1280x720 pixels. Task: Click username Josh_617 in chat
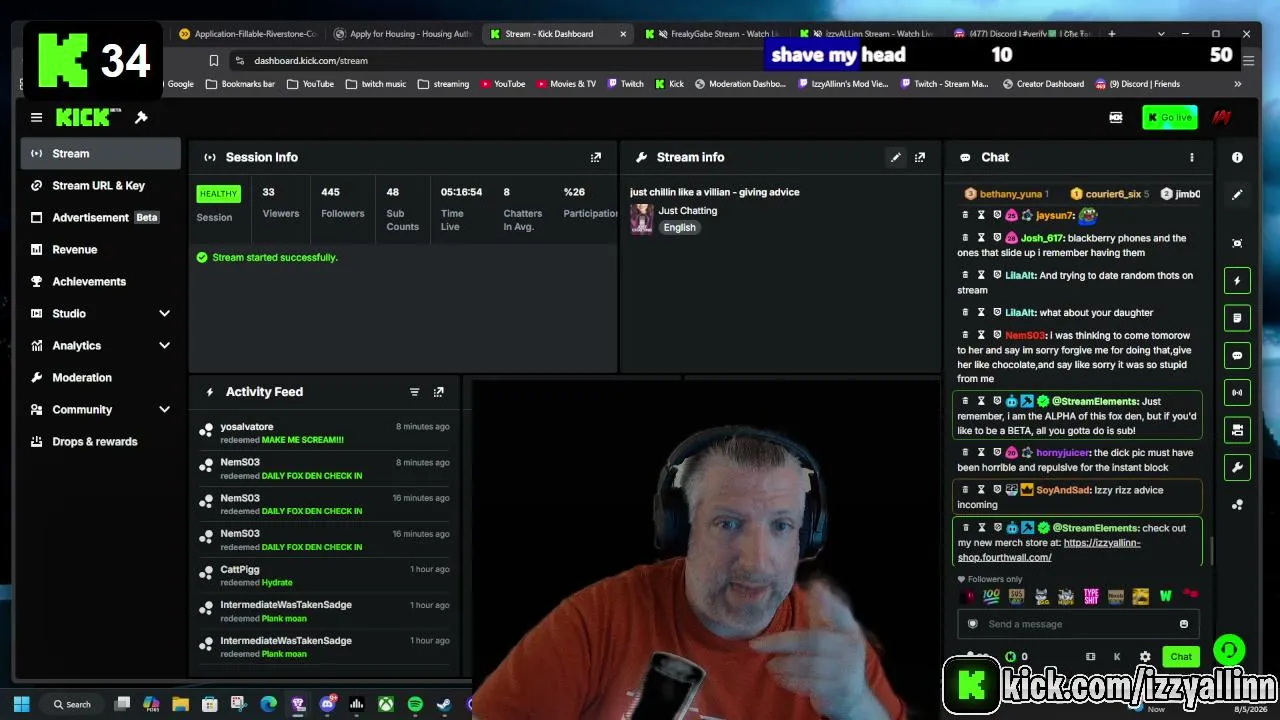[x=1041, y=238]
